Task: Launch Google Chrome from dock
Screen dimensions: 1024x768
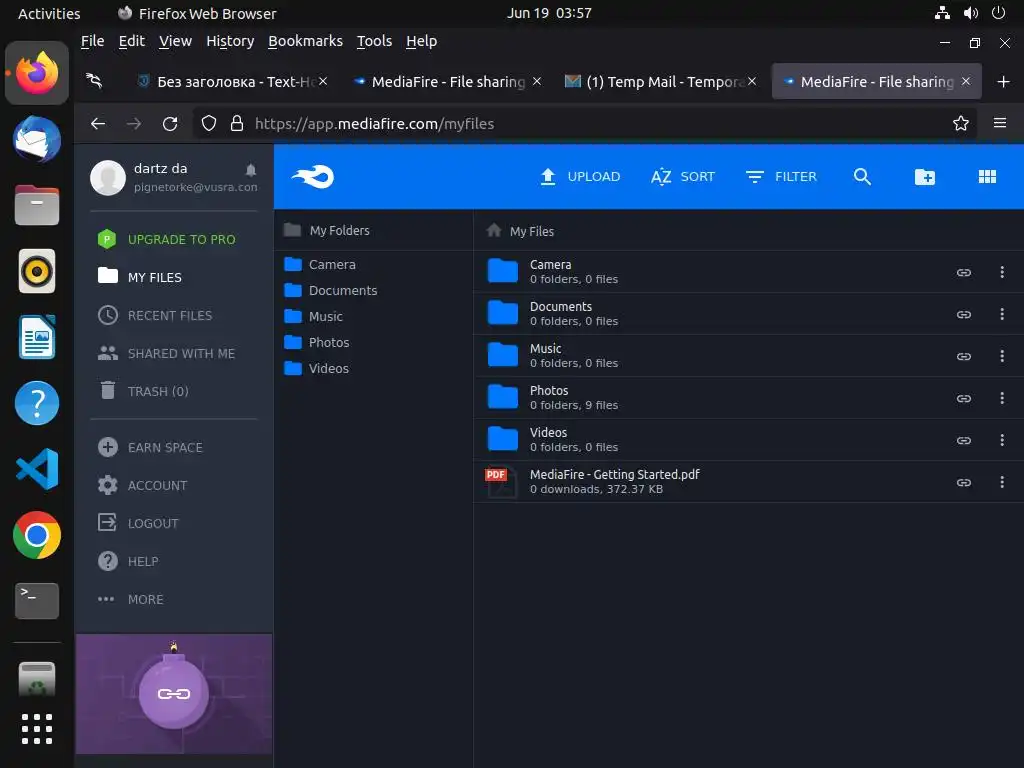Action: [37, 535]
